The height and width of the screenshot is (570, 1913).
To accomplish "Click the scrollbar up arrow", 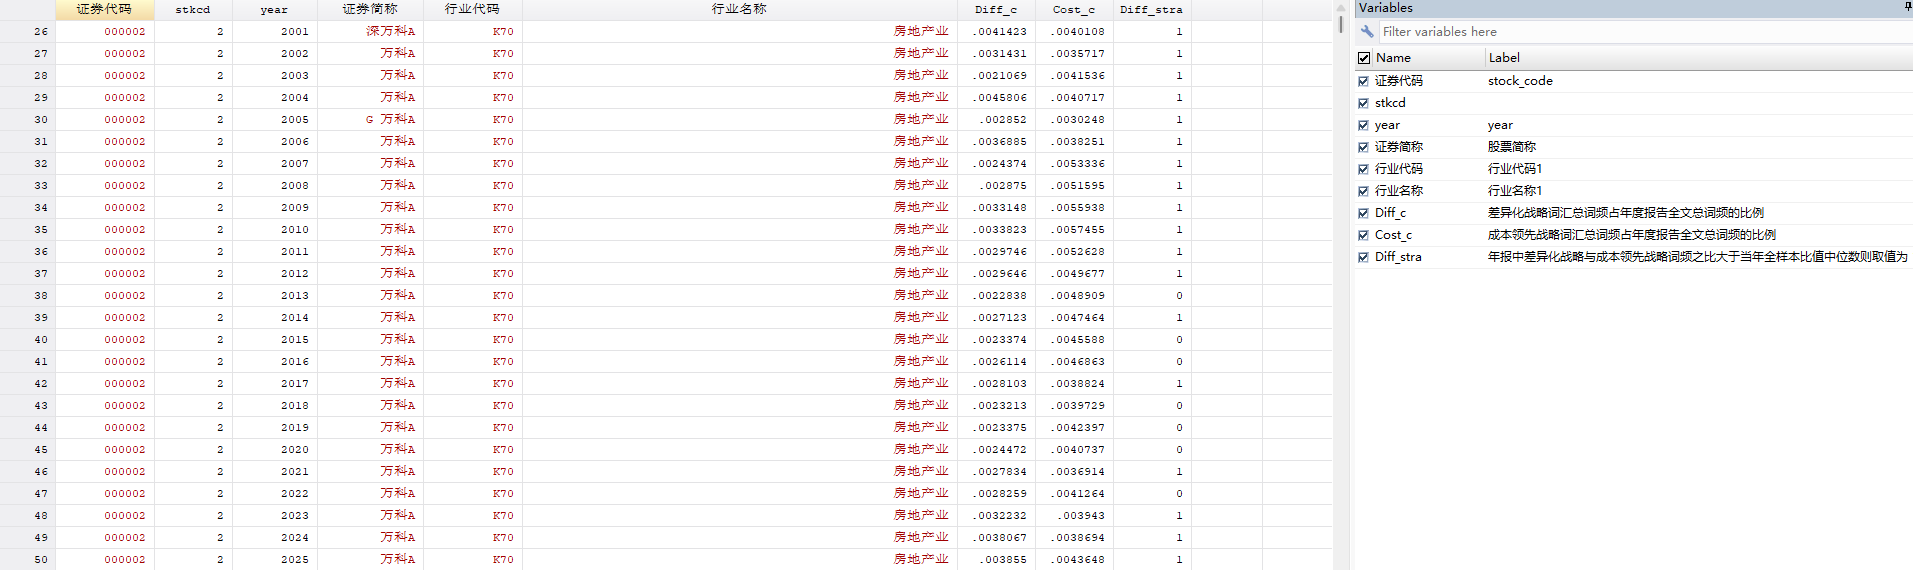I will click(1341, 7).
